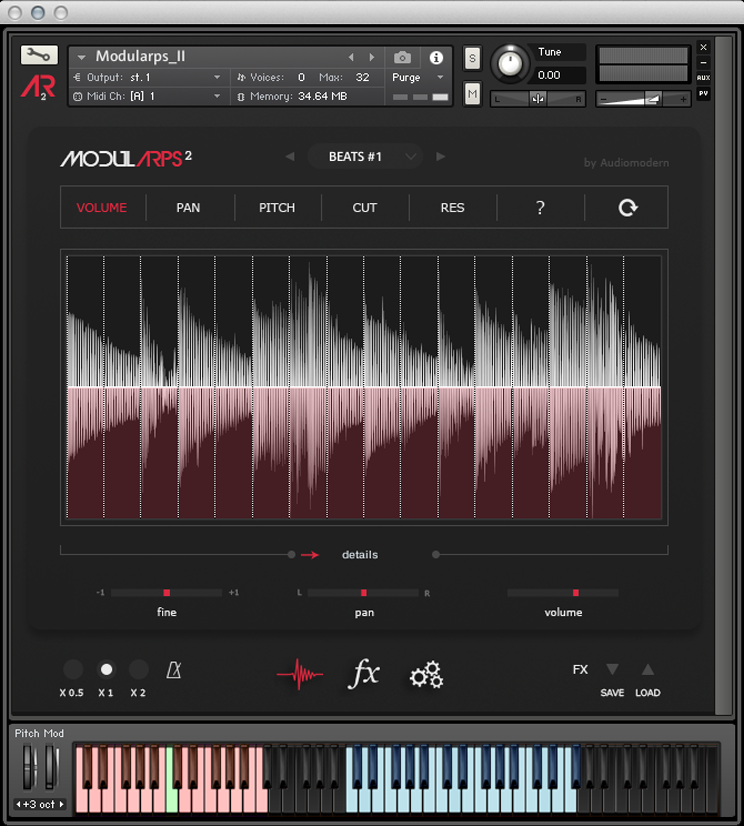Image resolution: width=744 pixels, height=826 pixels.
Task: Click the LOAD label
Action: pos(648,693)
